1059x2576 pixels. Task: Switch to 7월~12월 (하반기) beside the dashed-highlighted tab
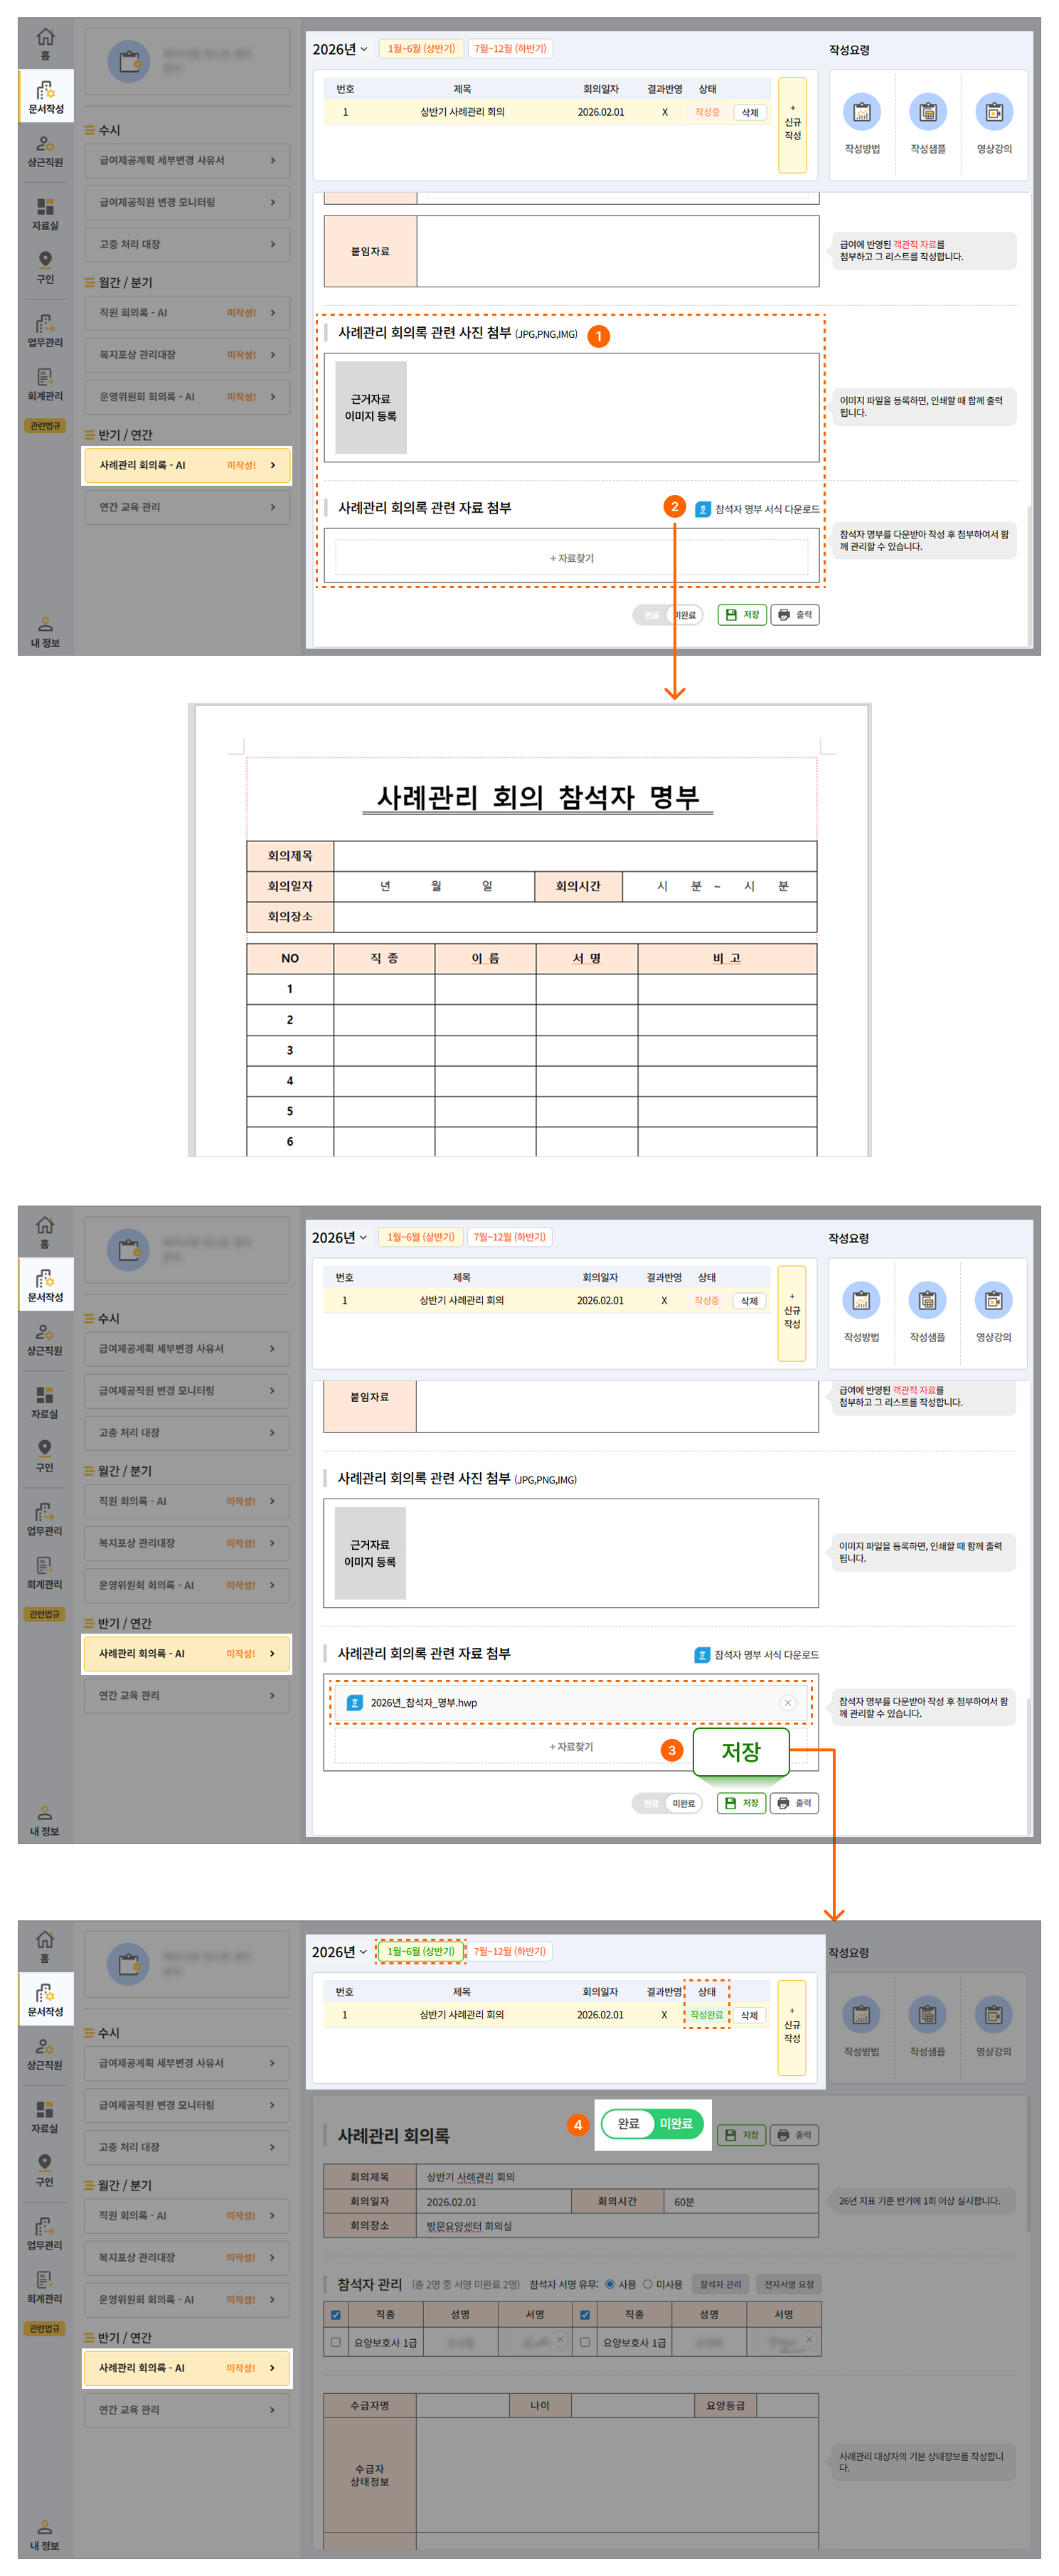point(510,1951)
